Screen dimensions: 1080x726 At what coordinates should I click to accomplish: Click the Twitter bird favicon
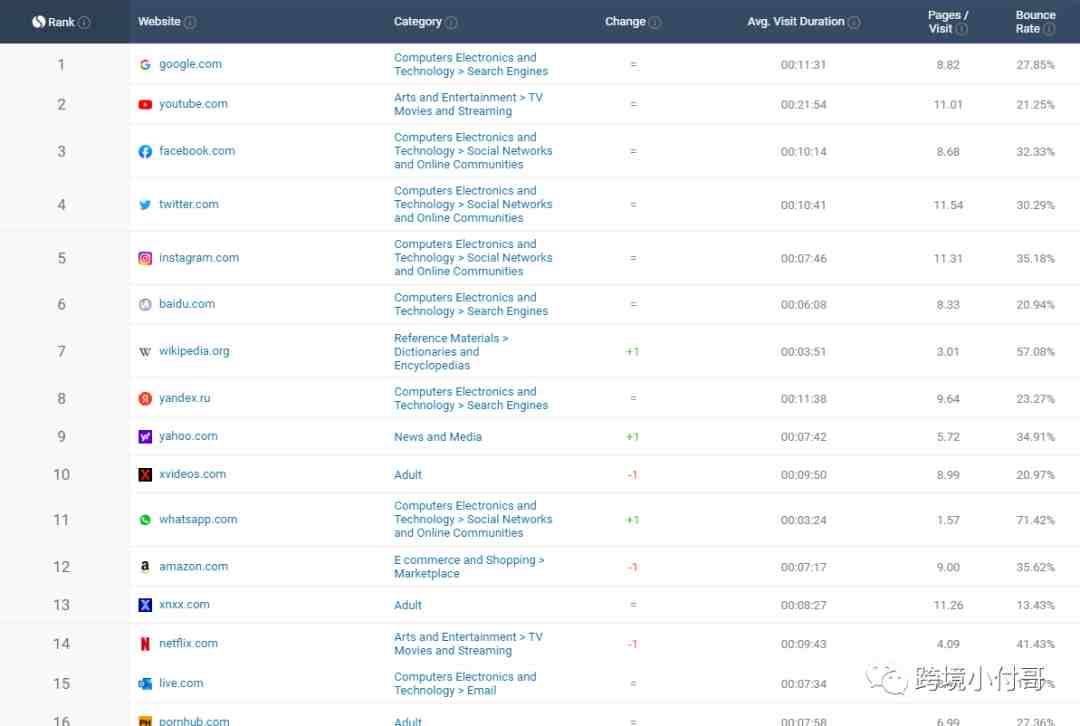145,205
